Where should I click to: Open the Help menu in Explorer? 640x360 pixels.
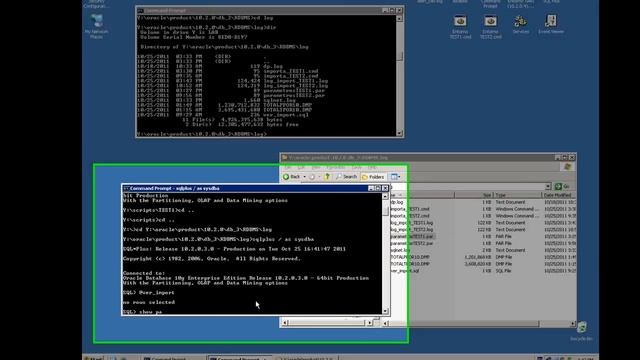click(372, 167)
